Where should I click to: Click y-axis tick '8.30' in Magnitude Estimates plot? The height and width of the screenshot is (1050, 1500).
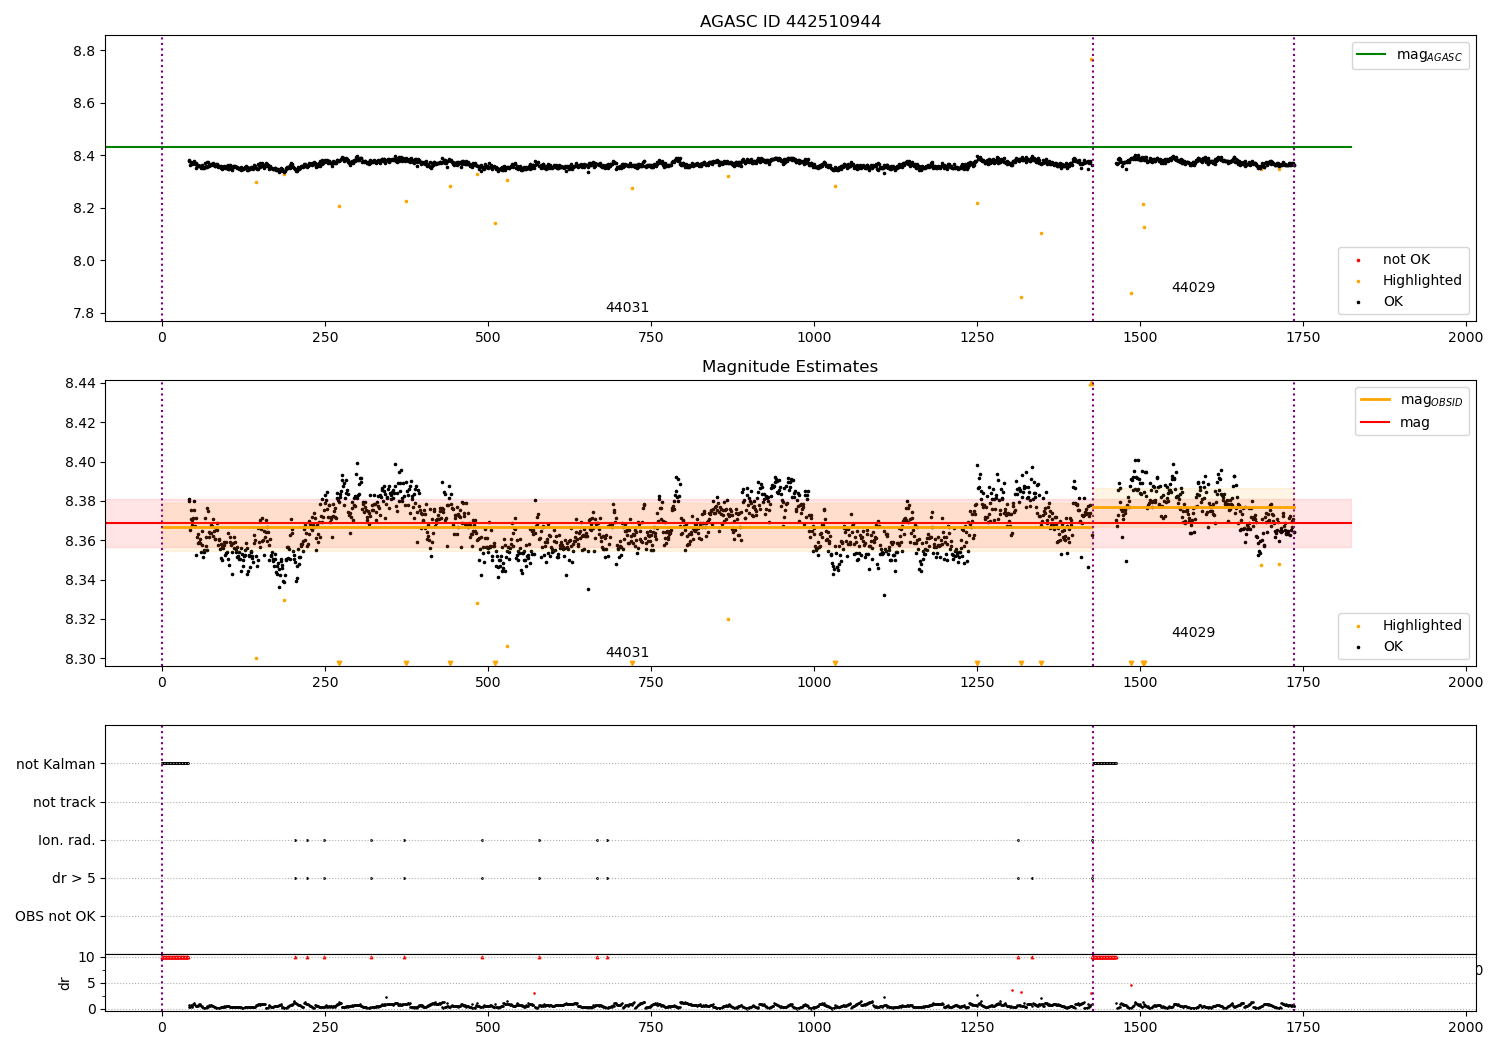[79, 660]
